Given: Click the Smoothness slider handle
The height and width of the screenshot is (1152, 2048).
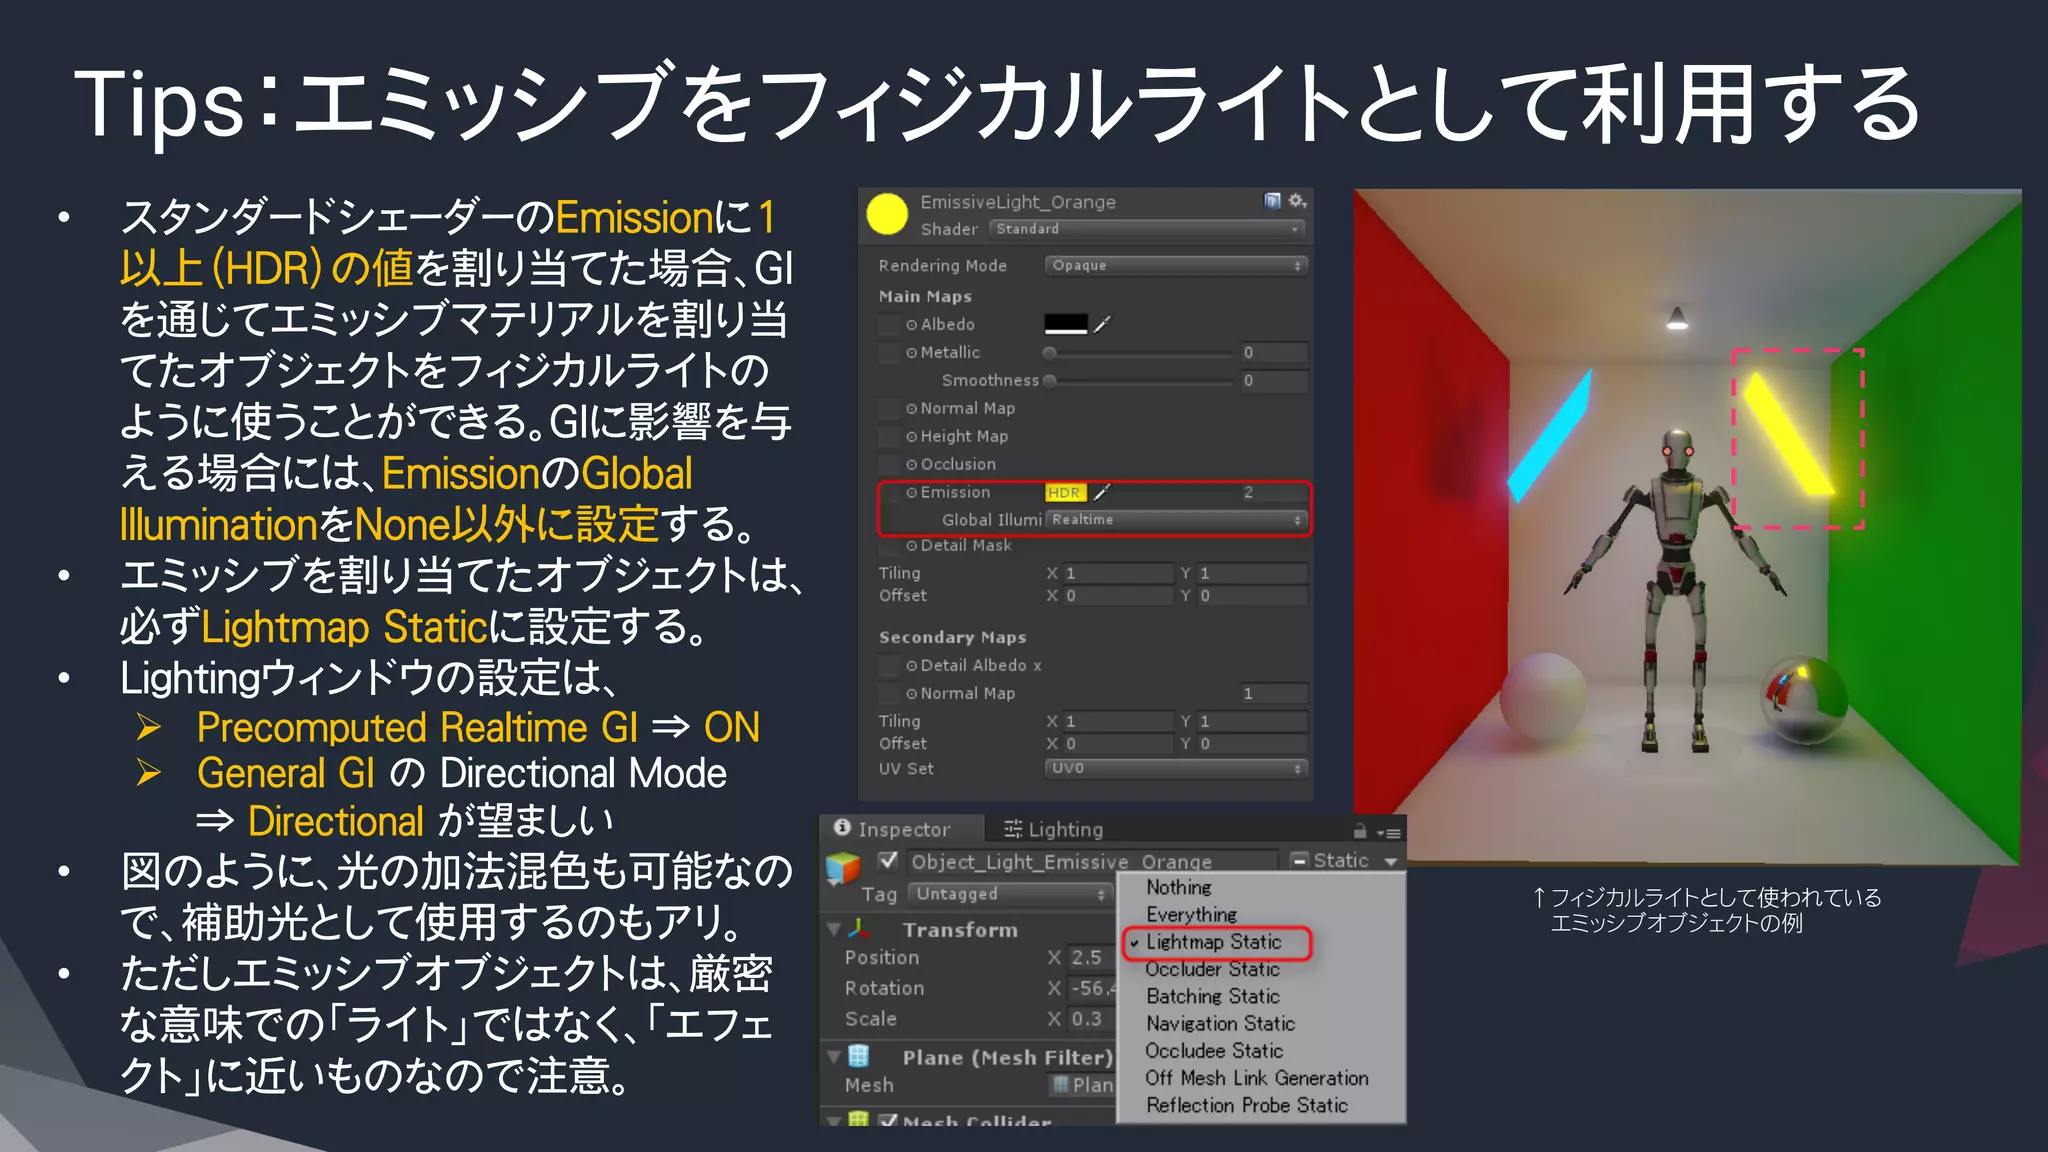Looking at the screenshot, I should tap(1049, 381).
